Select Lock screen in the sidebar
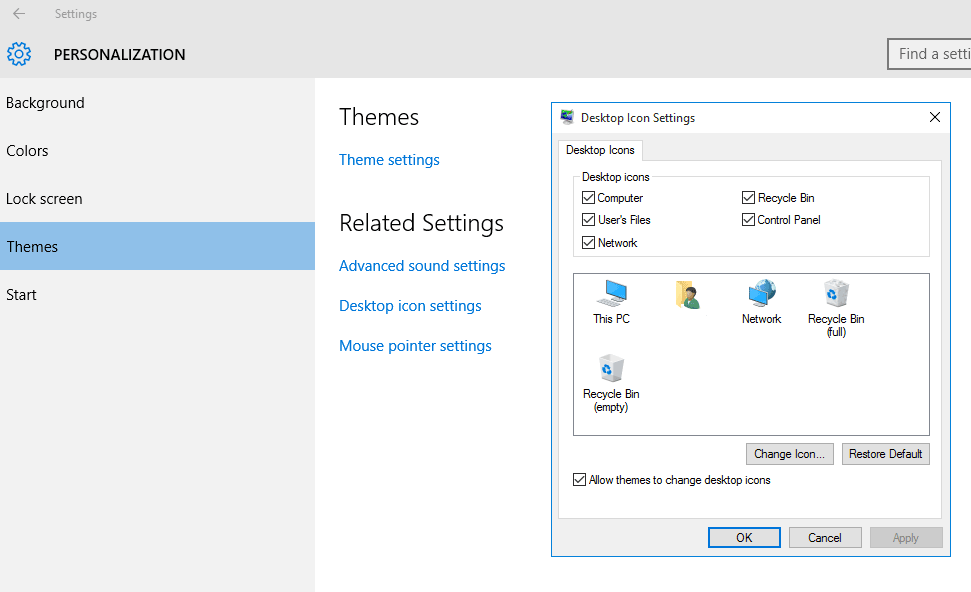971x592 pixels. click(44, 198)
